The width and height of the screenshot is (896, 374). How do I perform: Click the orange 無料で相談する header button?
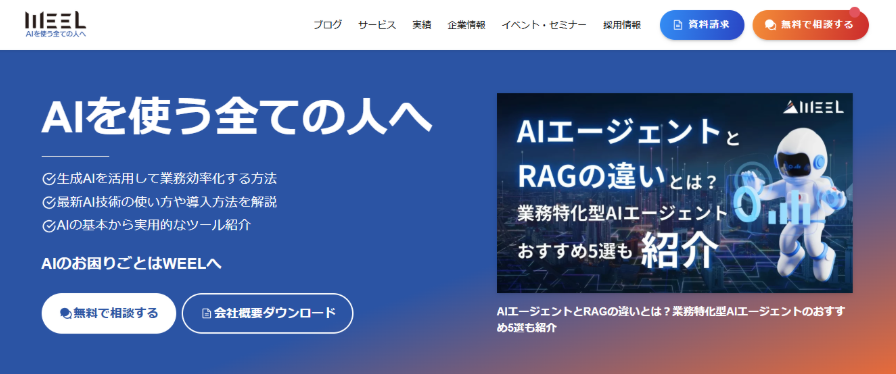pos(810,25)
